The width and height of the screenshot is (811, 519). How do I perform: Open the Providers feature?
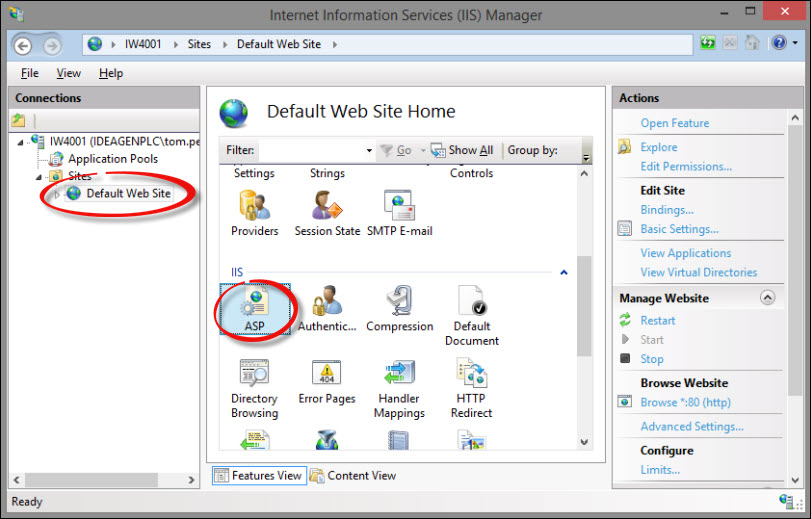pyautogui.click(x=254, y=213)
